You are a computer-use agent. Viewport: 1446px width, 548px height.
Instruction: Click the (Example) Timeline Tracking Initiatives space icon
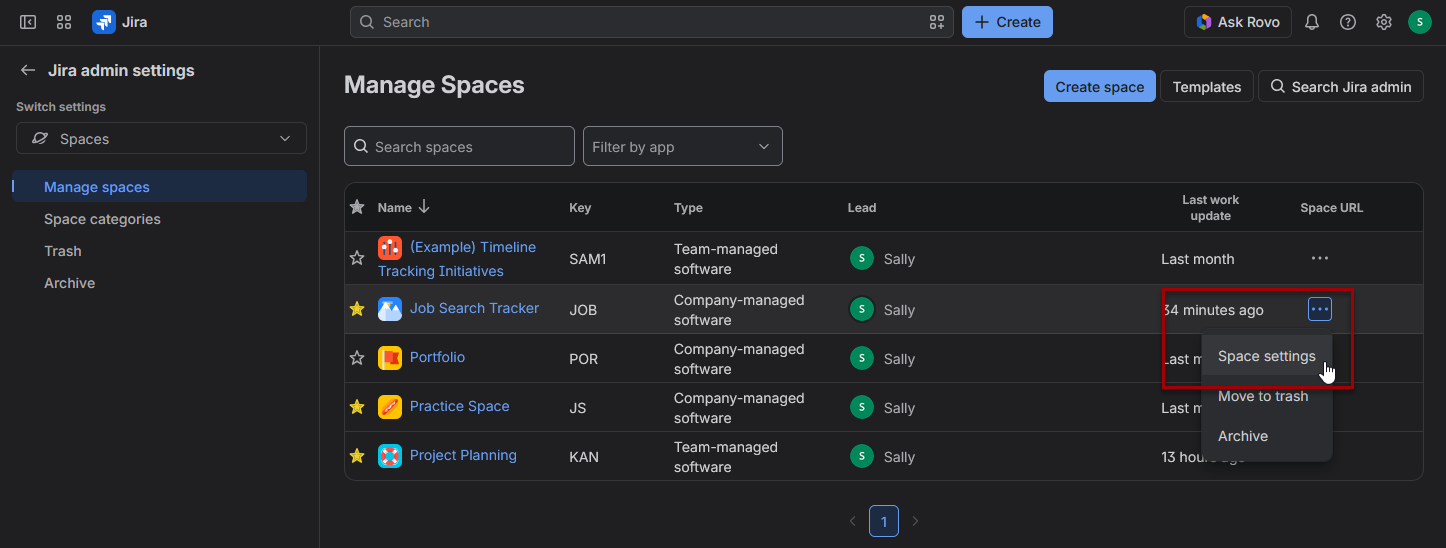click(x=390, y=248)
